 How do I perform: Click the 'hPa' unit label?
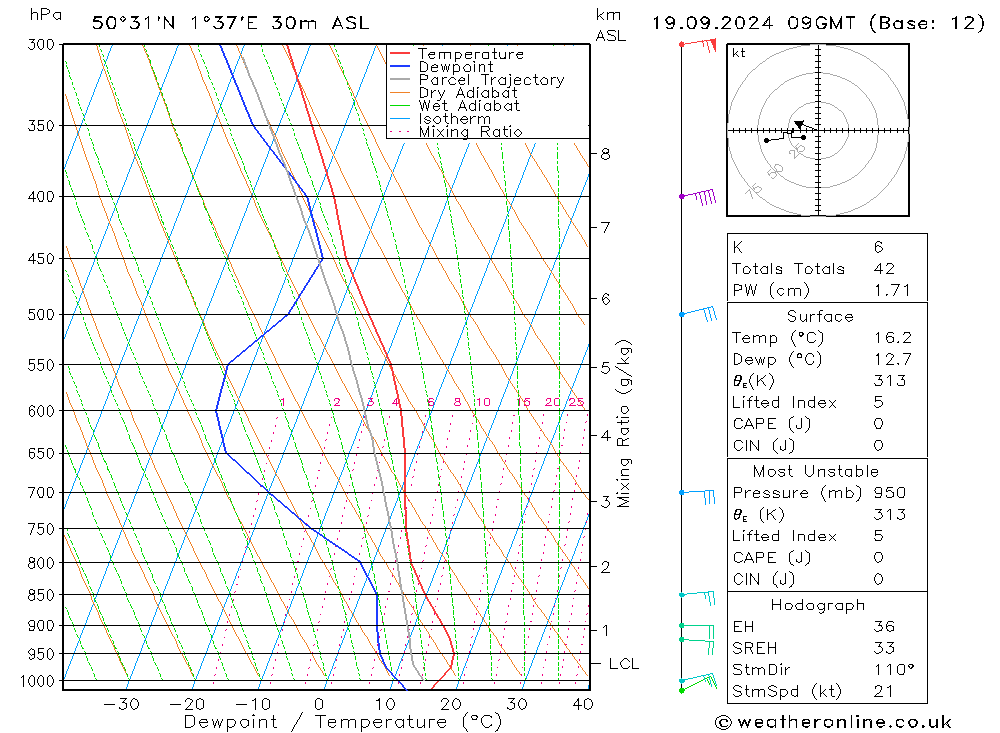tap(45, 15)
